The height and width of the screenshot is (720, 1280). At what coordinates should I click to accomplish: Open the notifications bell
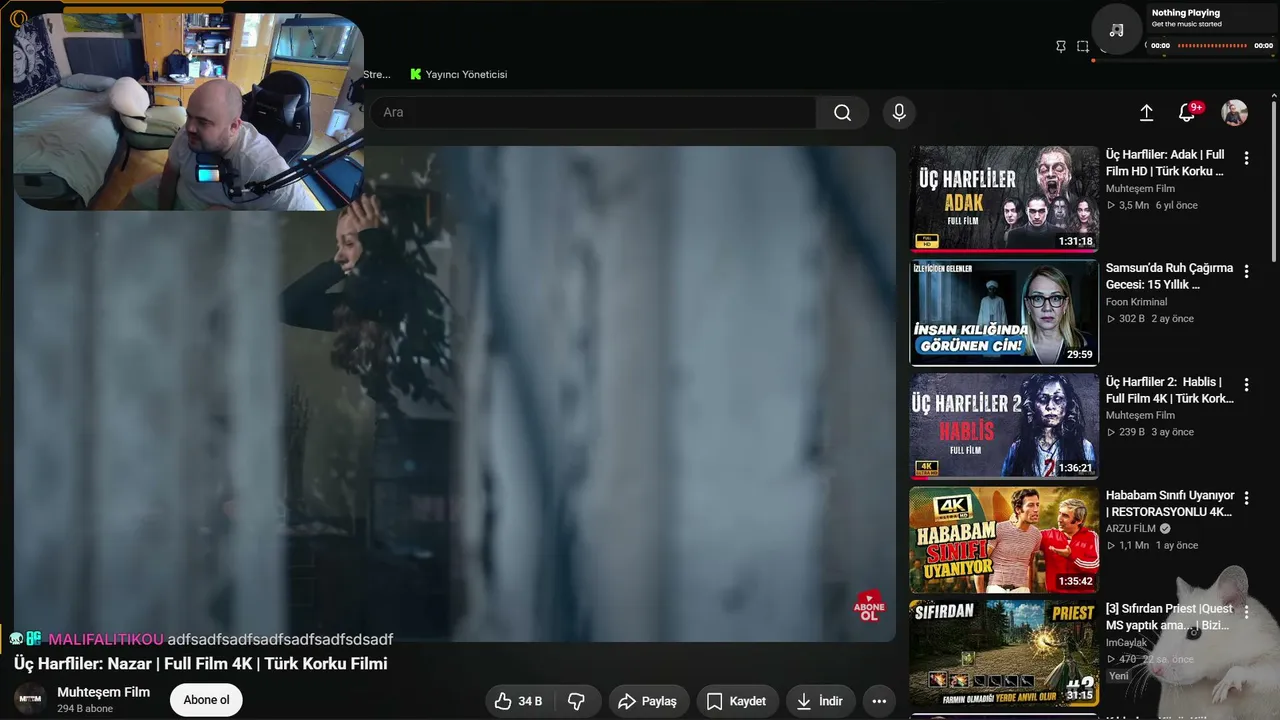1187,113
